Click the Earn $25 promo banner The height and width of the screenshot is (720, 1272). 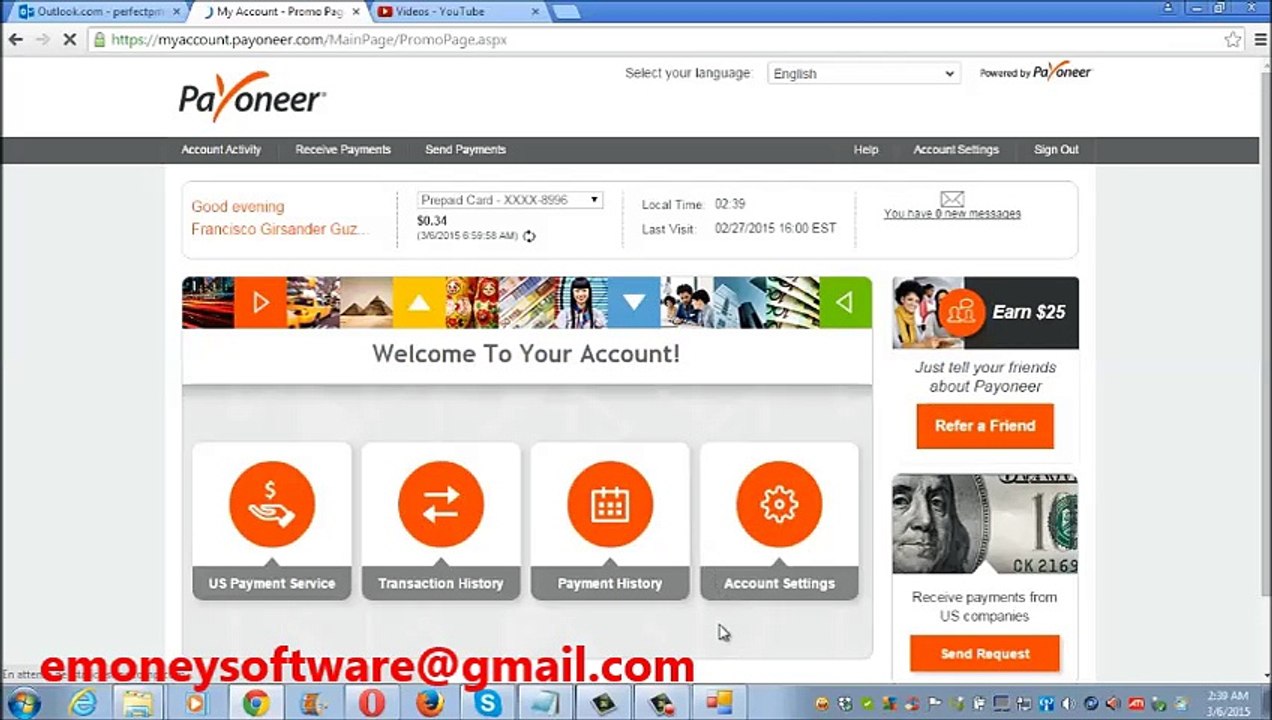pyautogui.click(x=985, y=313)
